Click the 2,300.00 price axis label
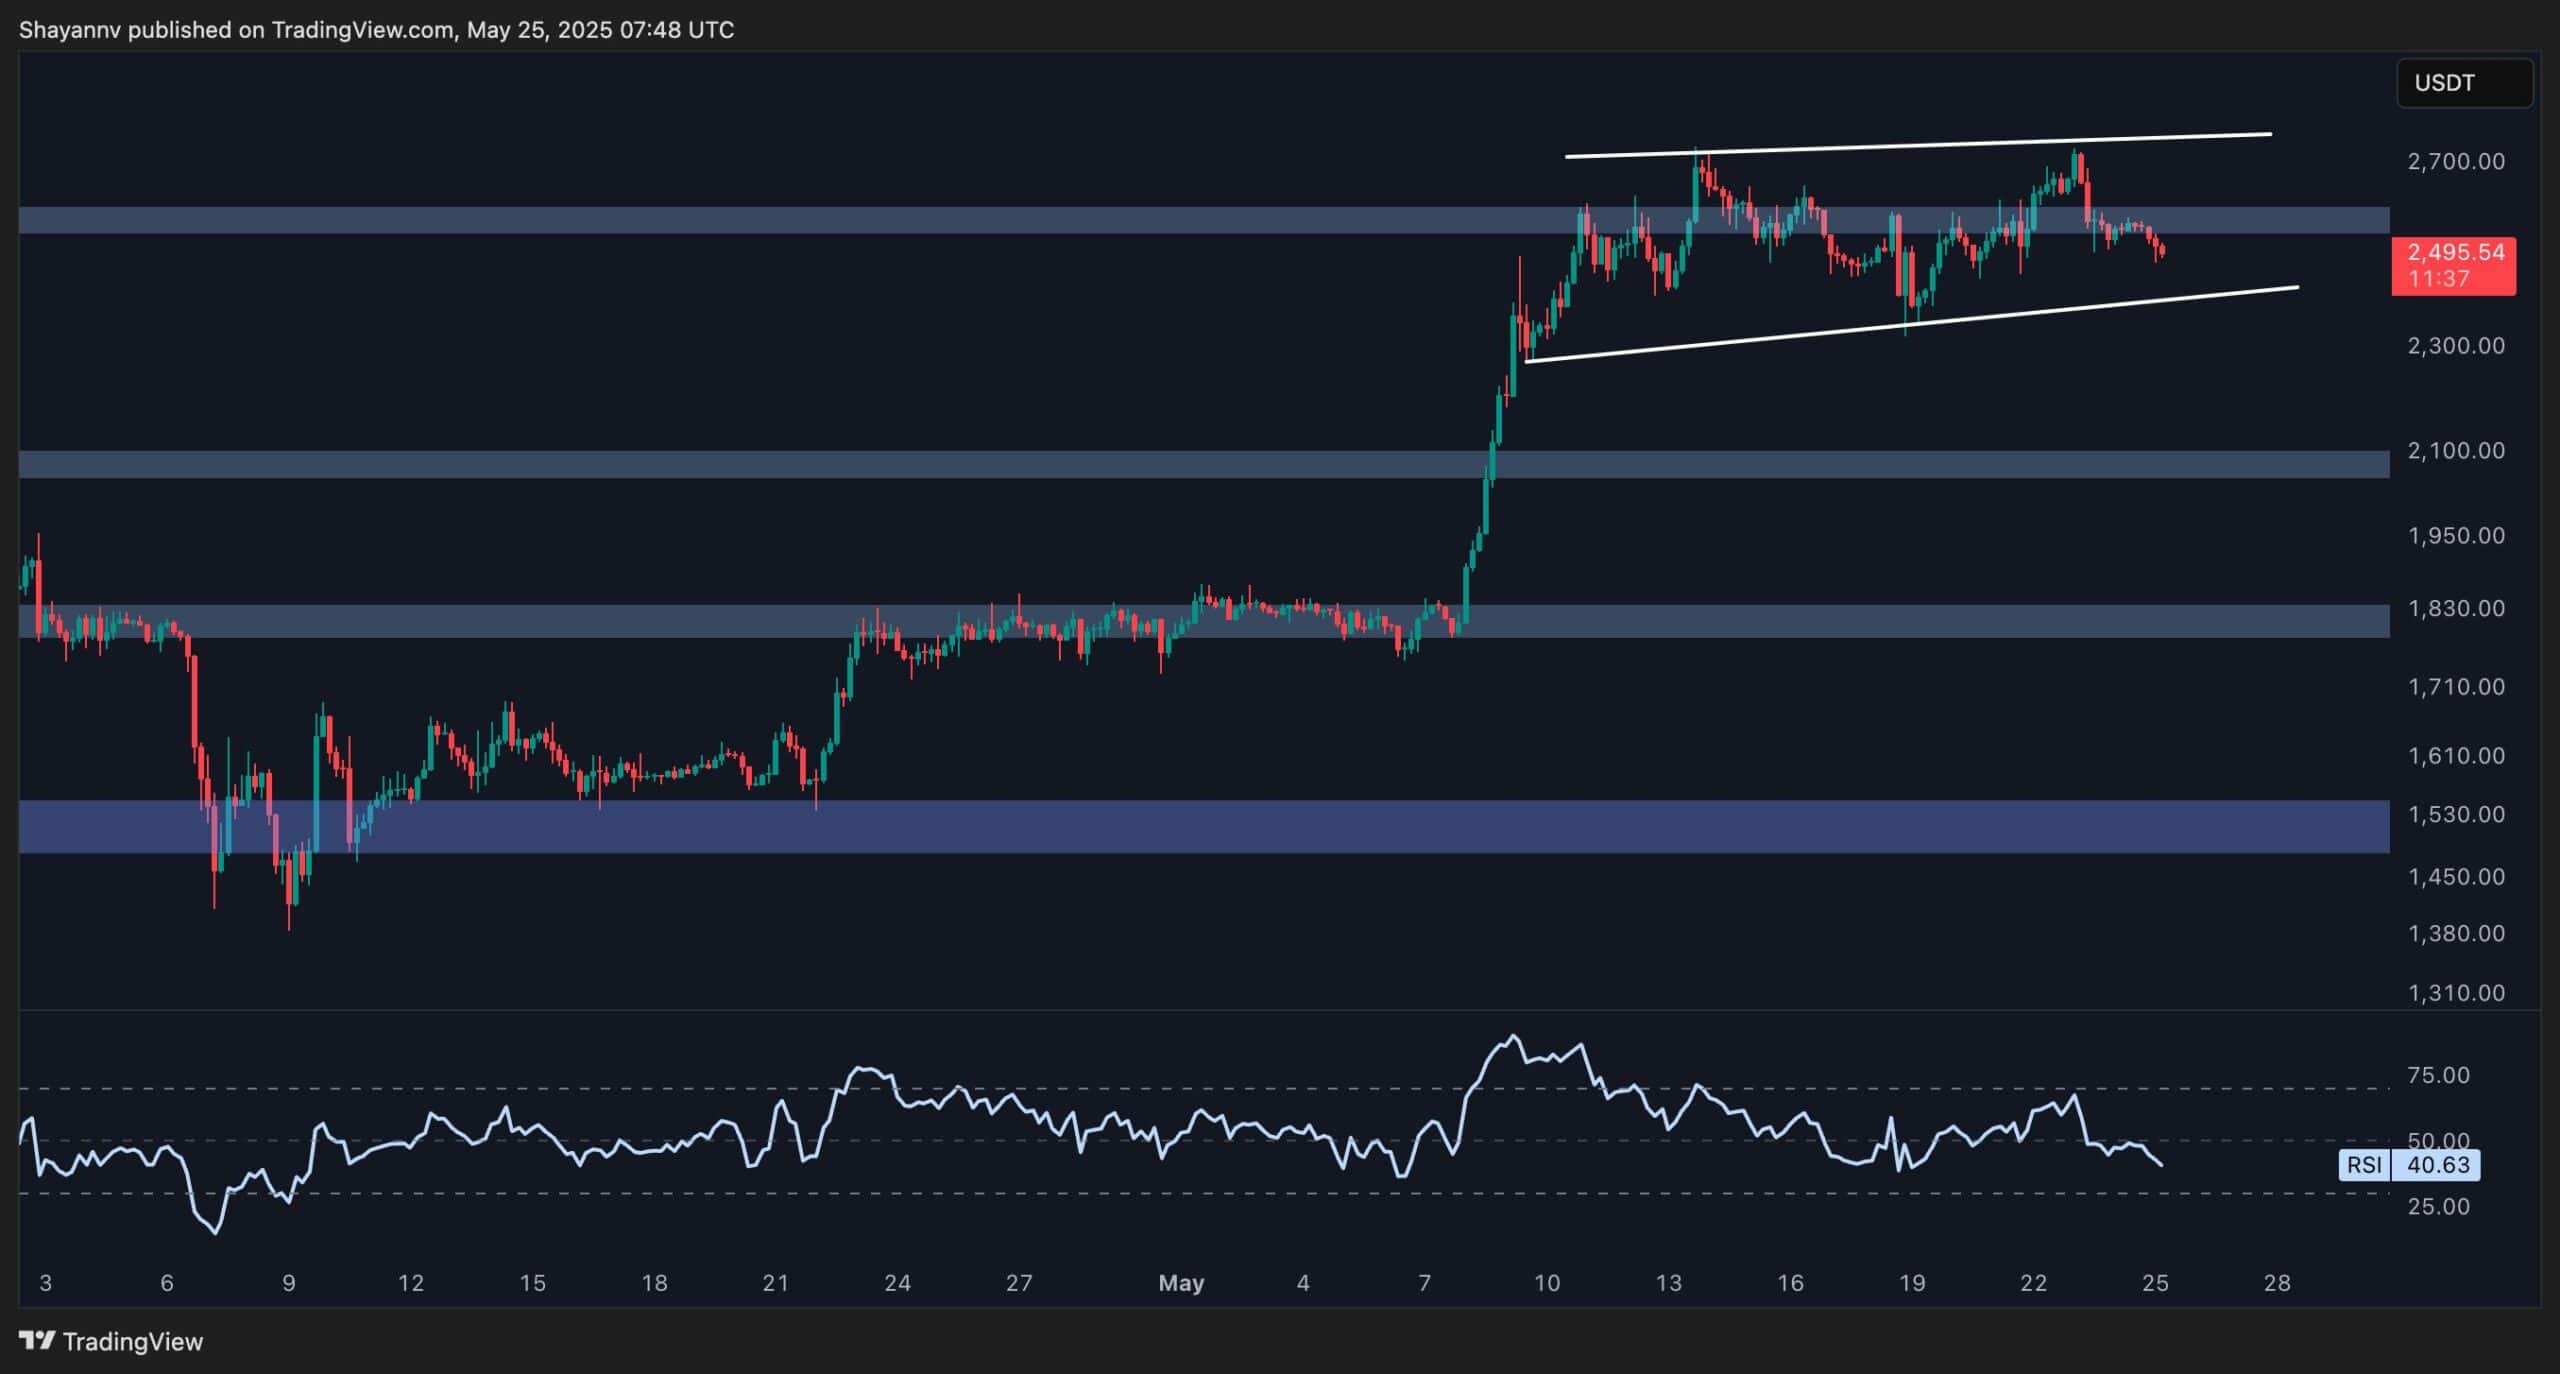Screen dimensions: 2560x1374 [x=2456, y=346]
